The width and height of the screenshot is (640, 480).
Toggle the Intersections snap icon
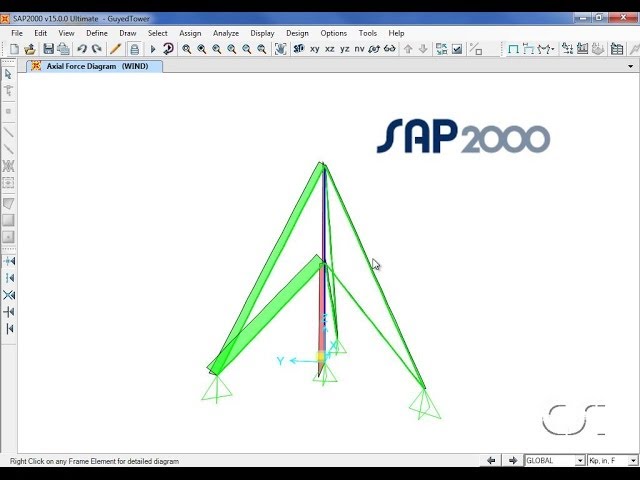(x=9, y=295)
